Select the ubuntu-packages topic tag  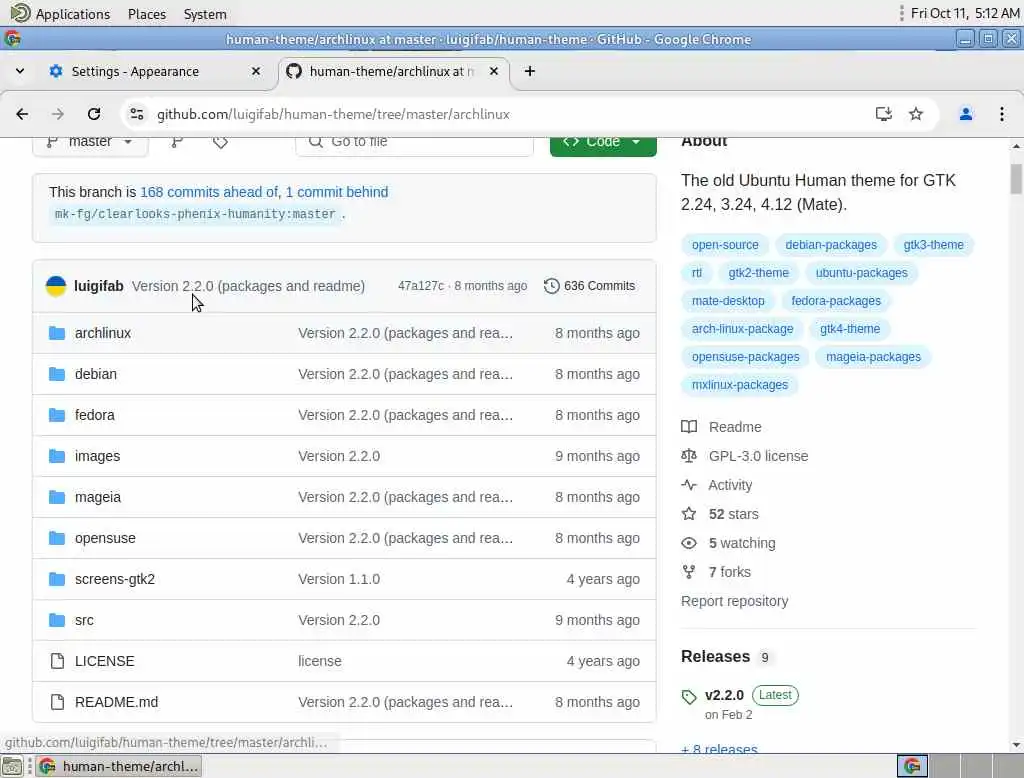[861, 273]
